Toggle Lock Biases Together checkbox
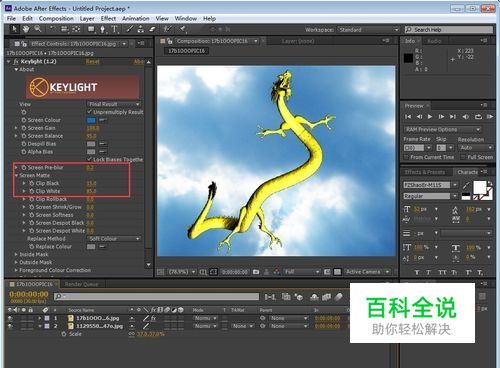This screenshot has width=500, height=368. (89, 159)
